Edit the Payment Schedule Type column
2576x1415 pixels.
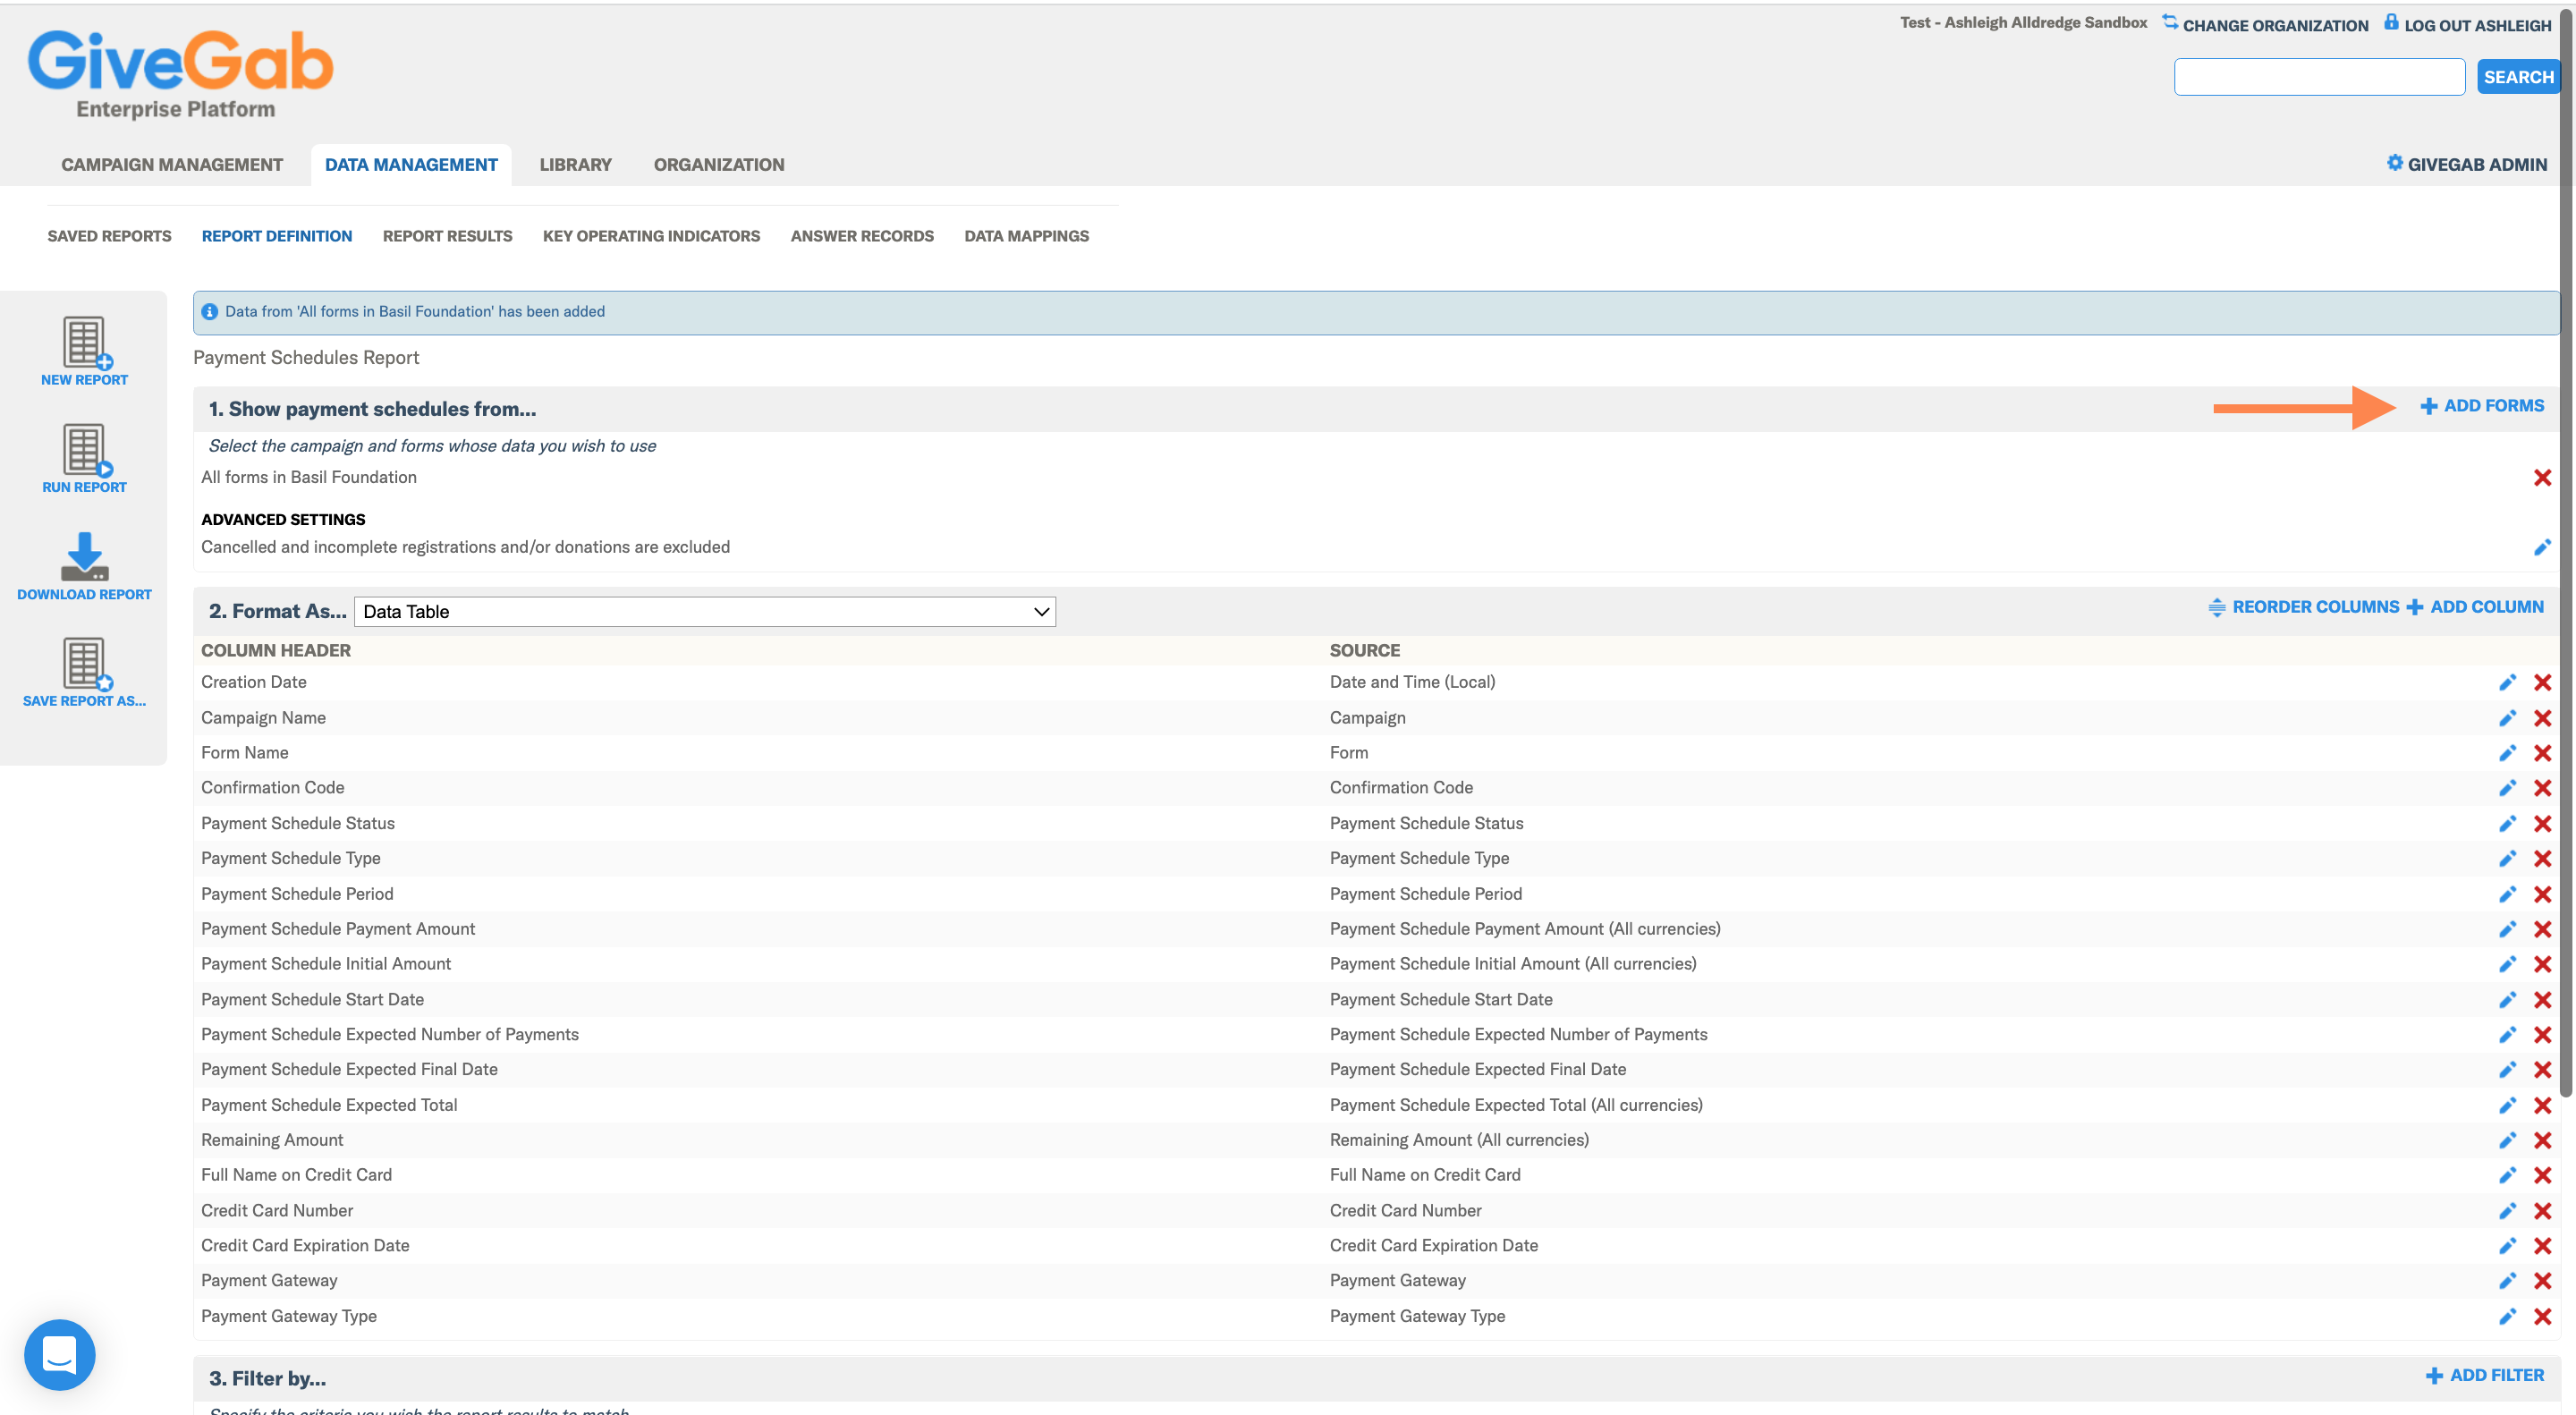point(2507,858)
